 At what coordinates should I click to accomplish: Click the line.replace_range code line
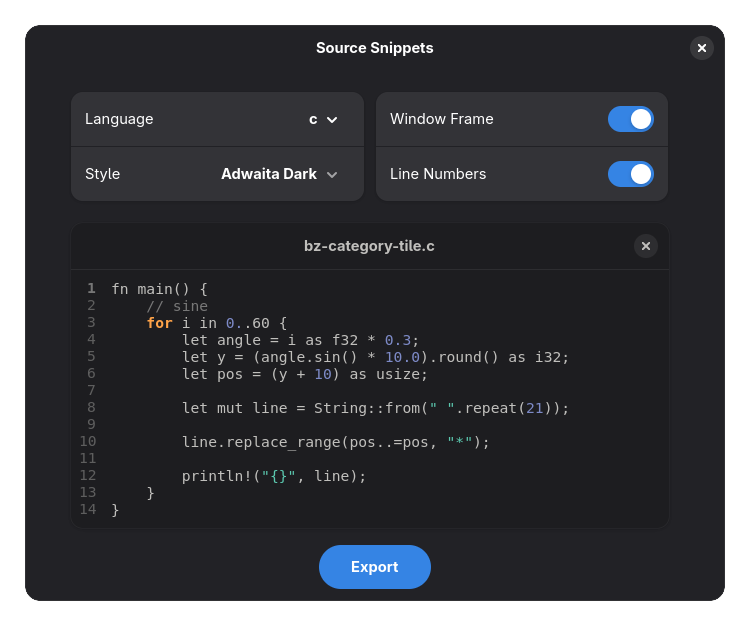tap(336, 442)
